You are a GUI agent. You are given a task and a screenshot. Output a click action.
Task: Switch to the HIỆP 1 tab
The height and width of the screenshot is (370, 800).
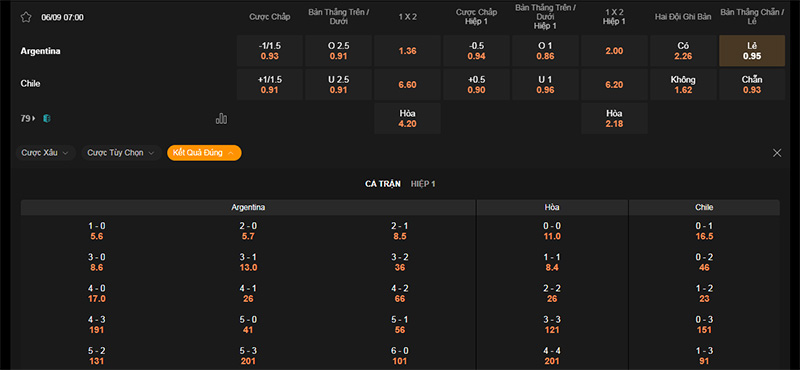click(423, 184)
